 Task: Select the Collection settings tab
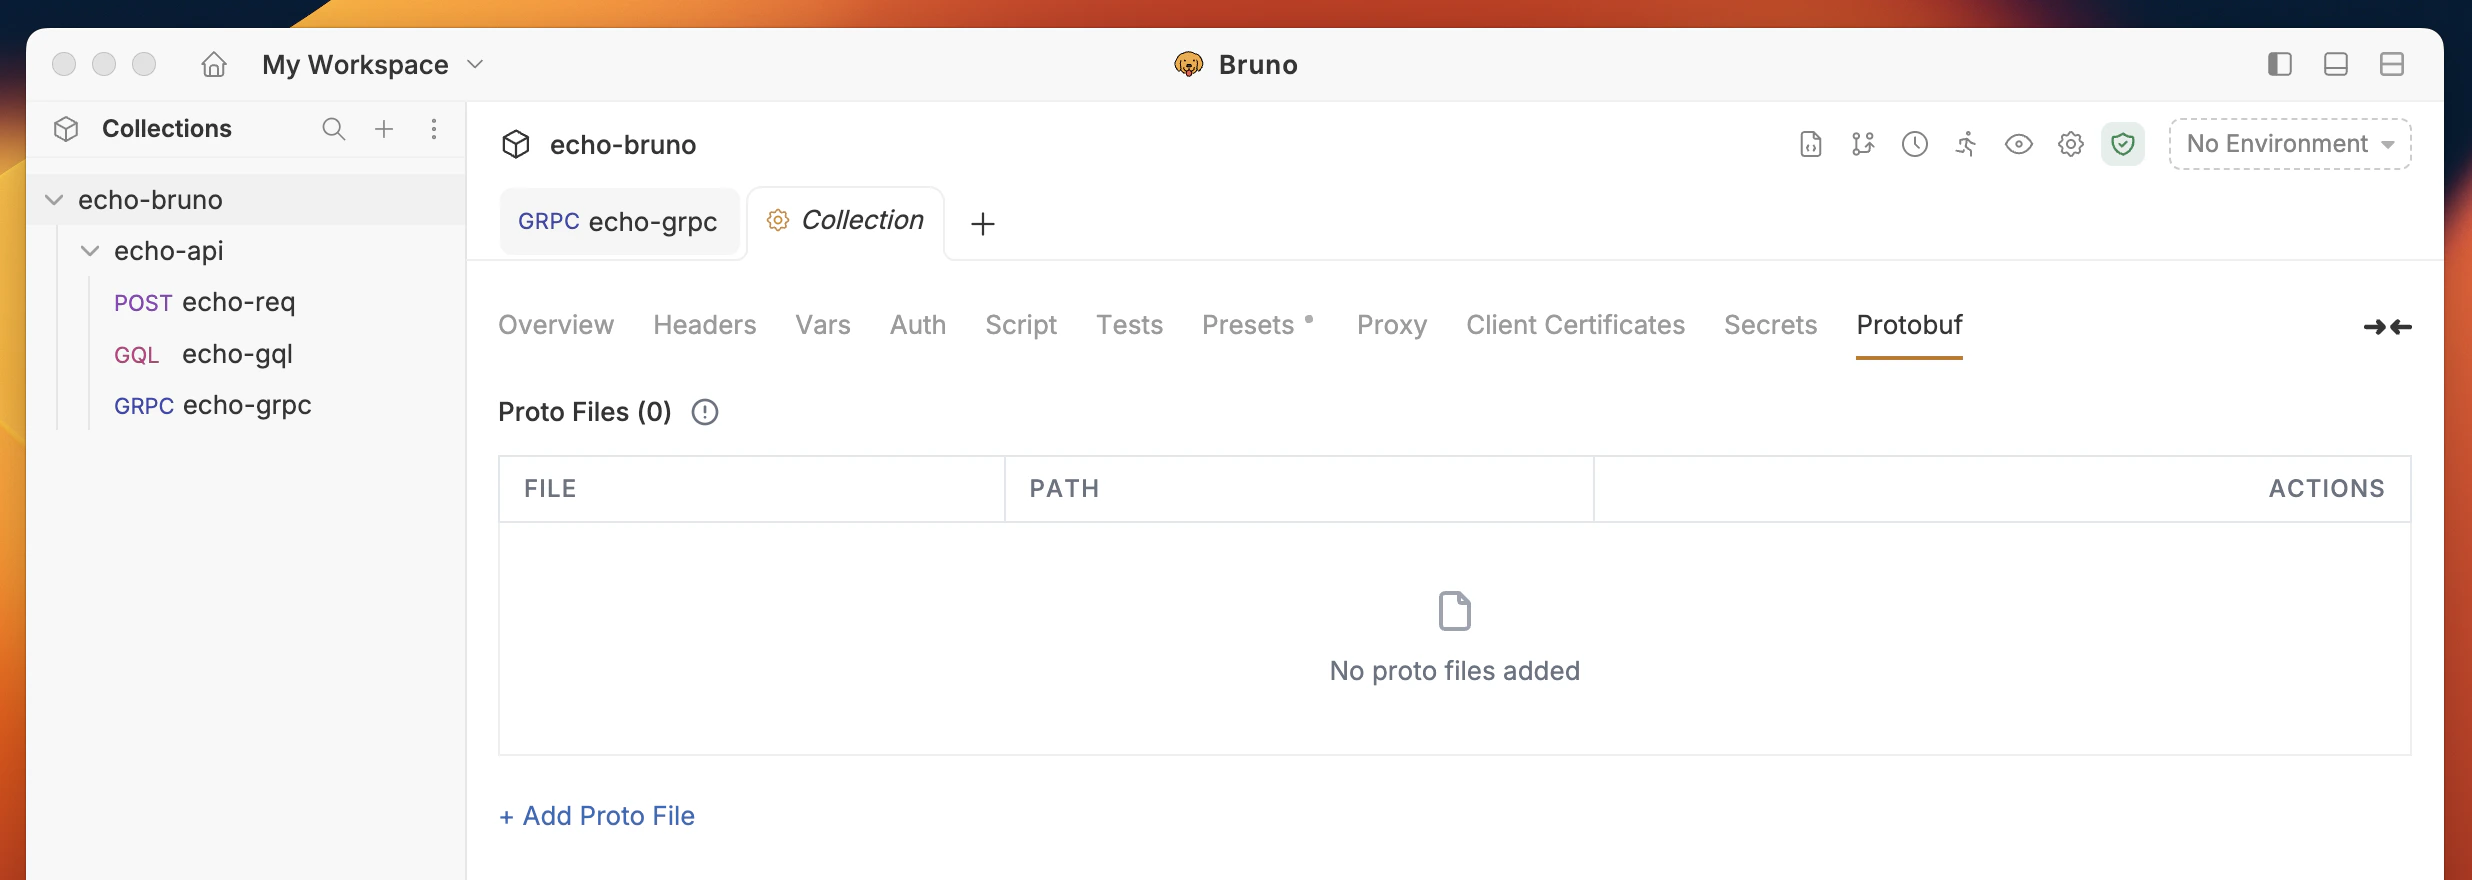point(846,221)
